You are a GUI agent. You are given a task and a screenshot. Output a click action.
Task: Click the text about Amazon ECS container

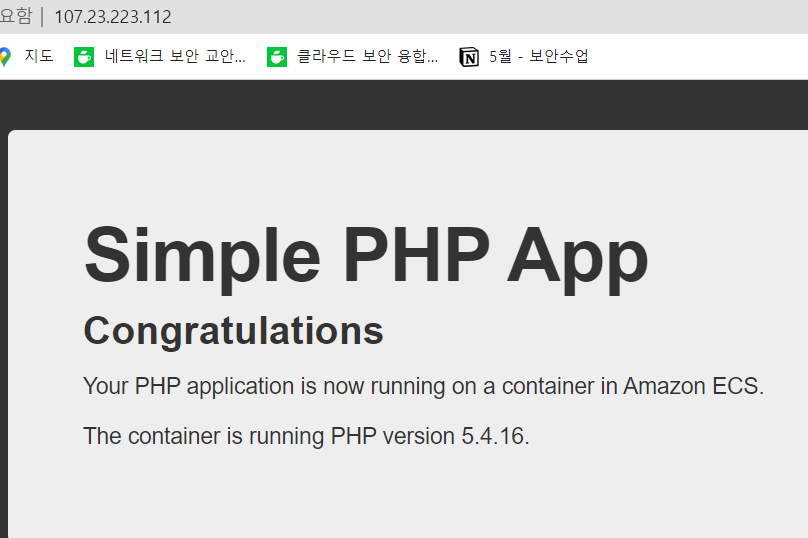point(424,386)
